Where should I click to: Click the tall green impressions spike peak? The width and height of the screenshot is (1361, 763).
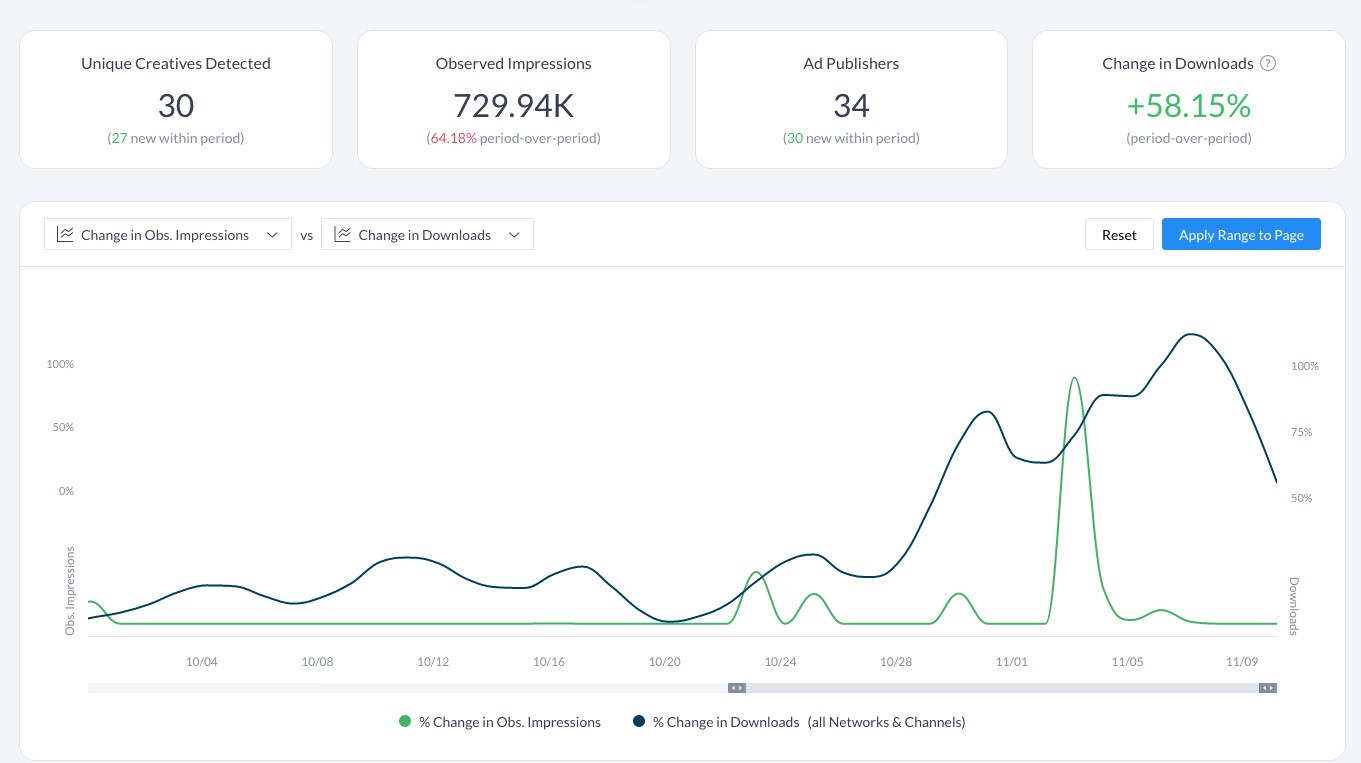tap(1074, 378)
